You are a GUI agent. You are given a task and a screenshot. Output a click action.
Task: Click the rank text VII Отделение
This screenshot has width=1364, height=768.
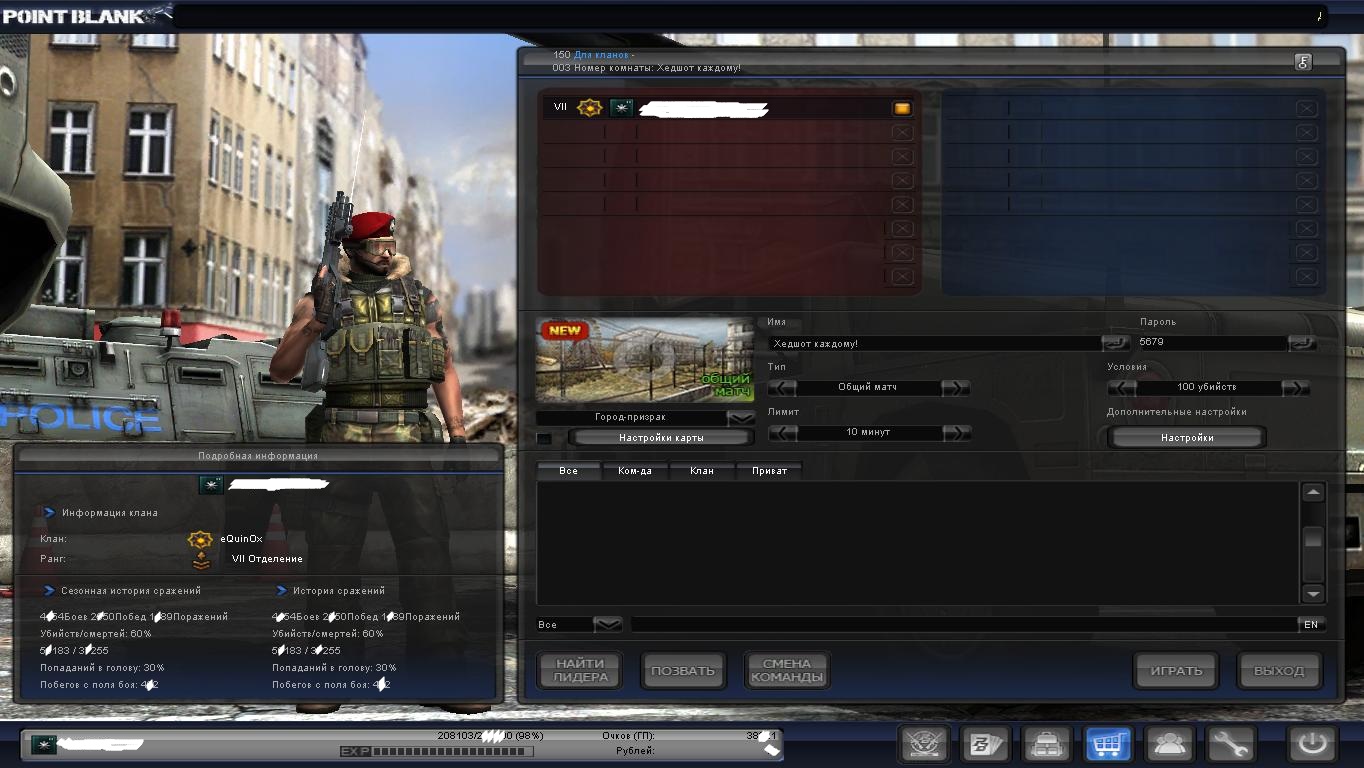pyautogui.click(x=267, y=559)
